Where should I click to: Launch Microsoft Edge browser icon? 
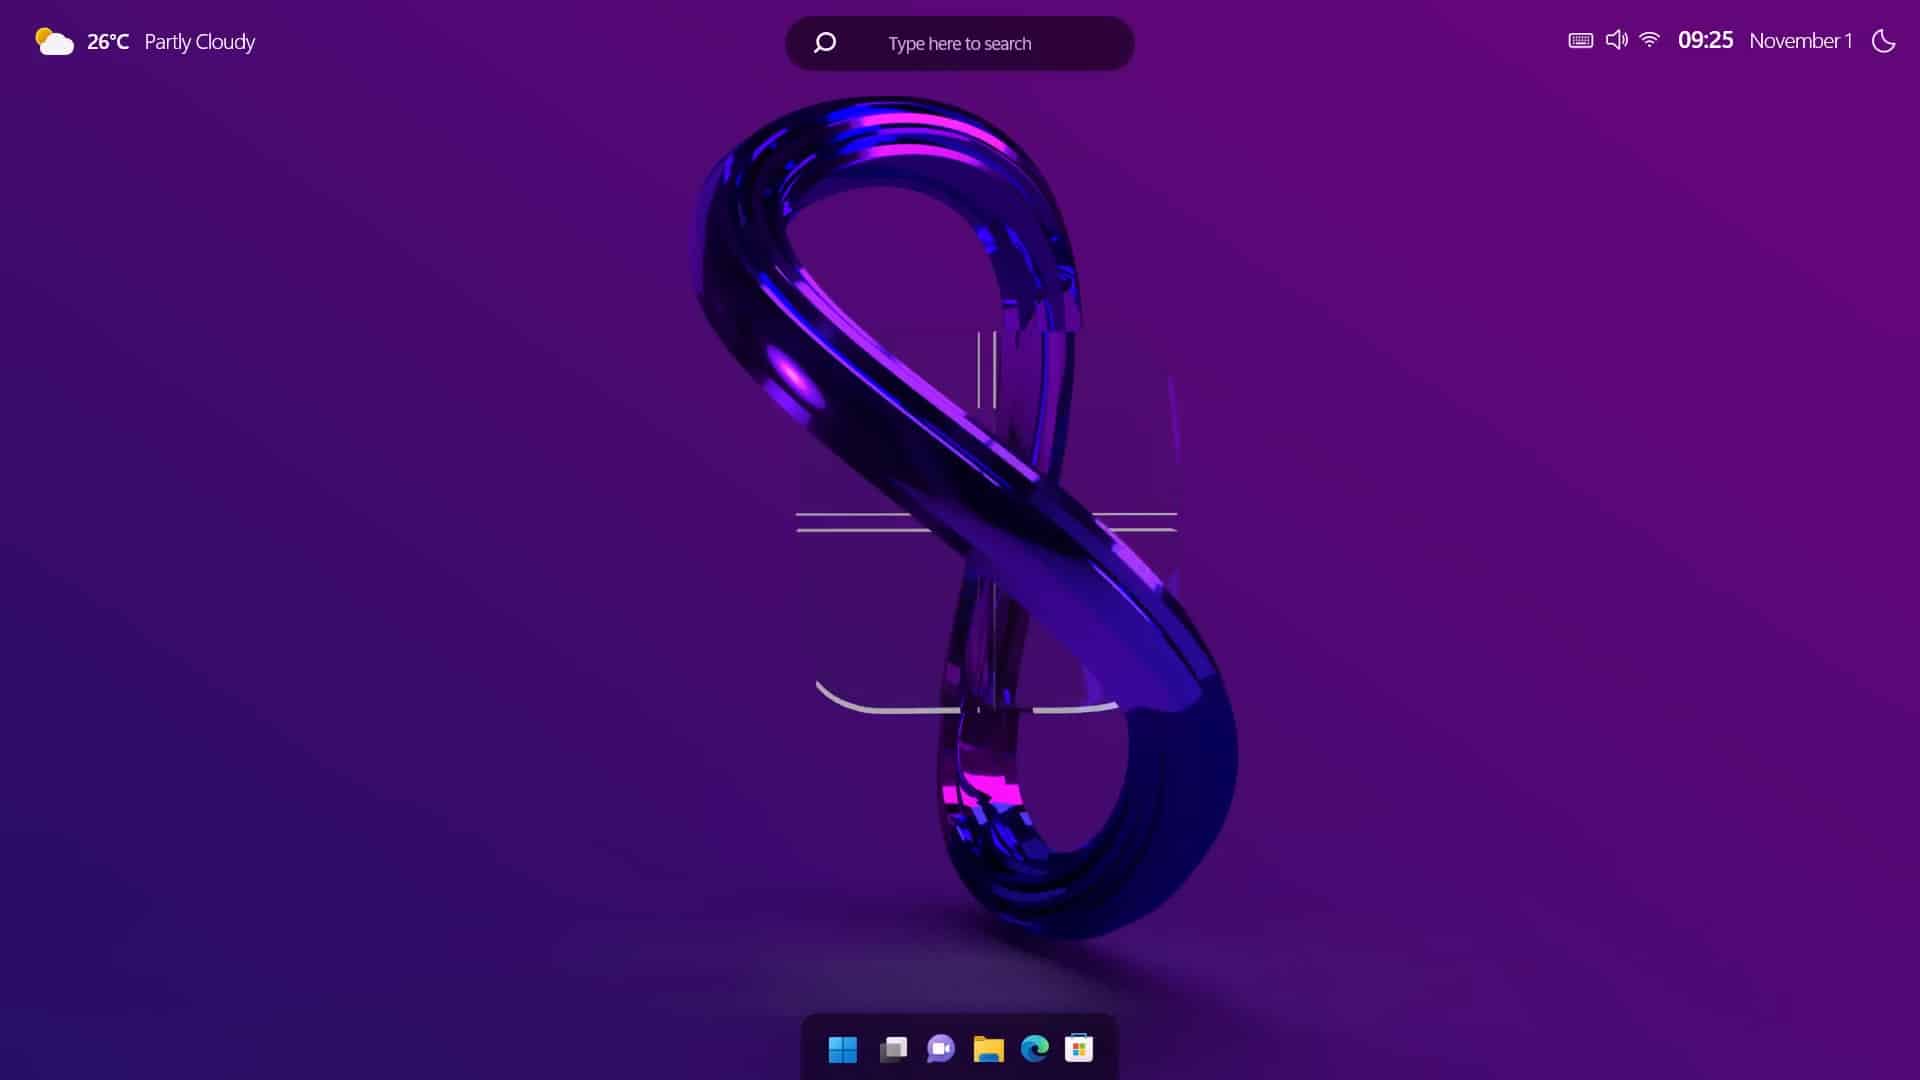pyautogui.click(x=1035, y=1048)
